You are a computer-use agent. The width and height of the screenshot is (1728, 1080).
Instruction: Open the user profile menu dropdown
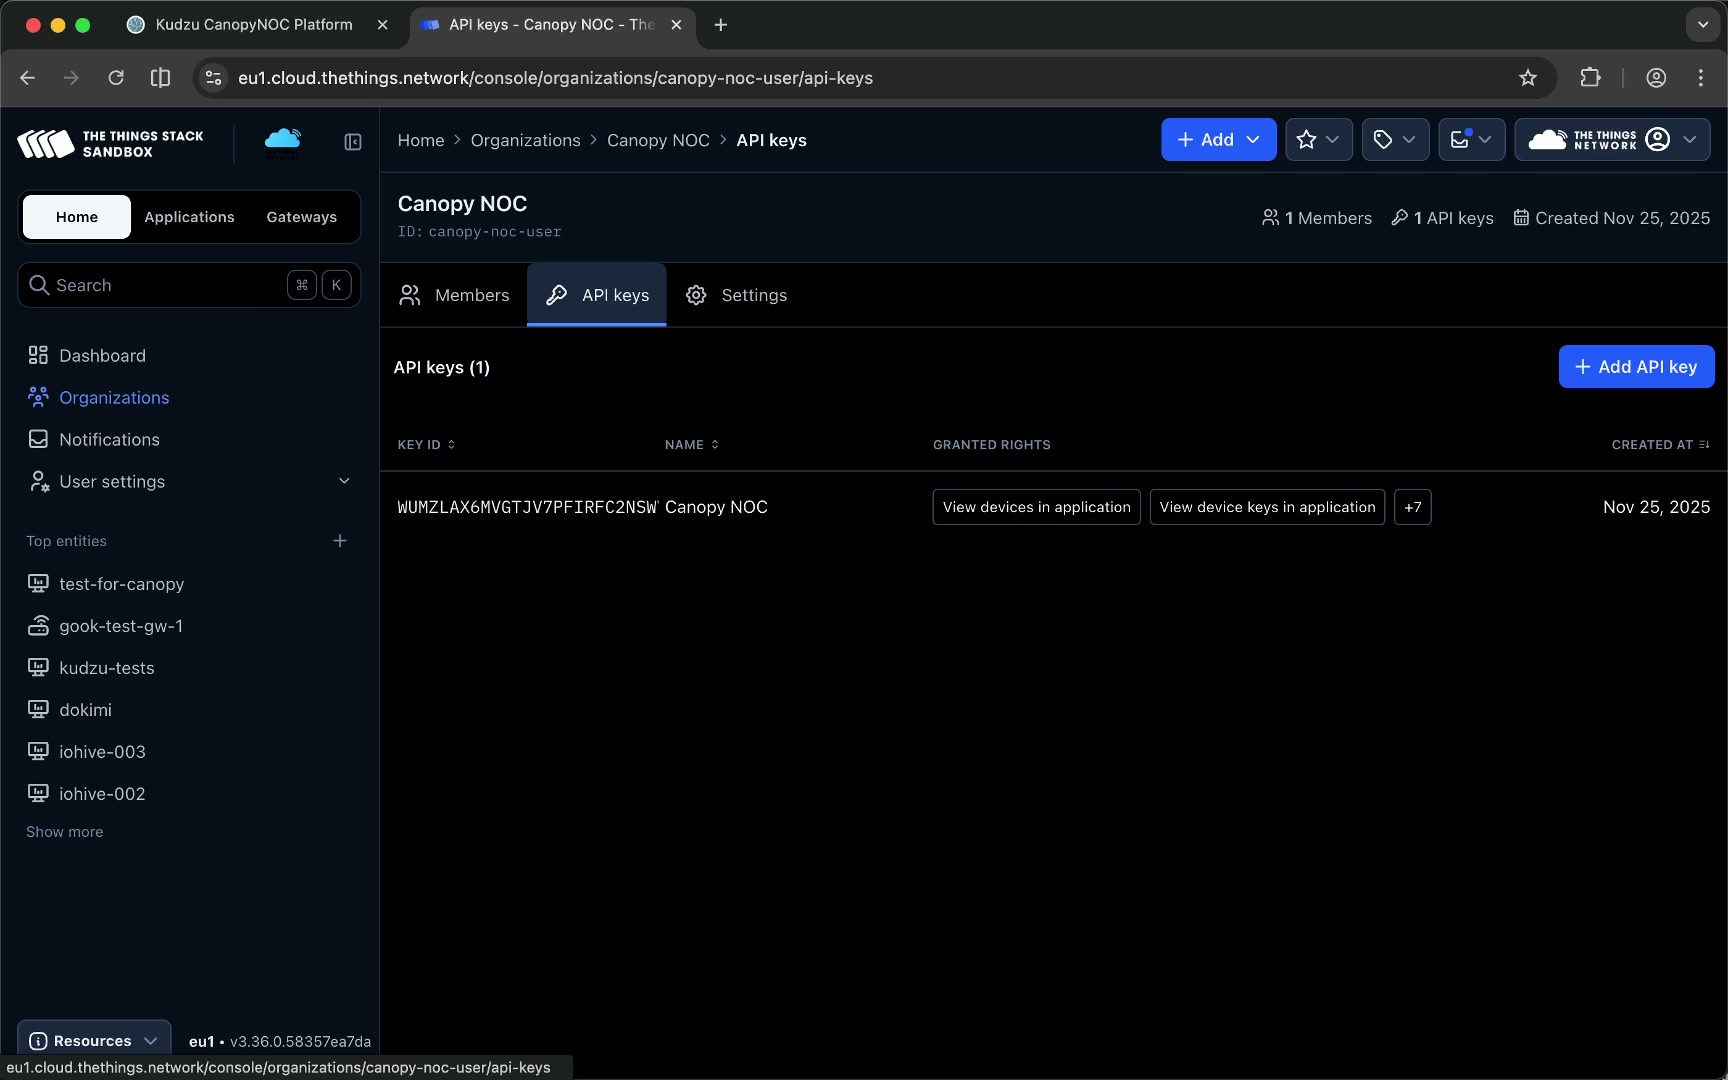tap(1612, 140)
